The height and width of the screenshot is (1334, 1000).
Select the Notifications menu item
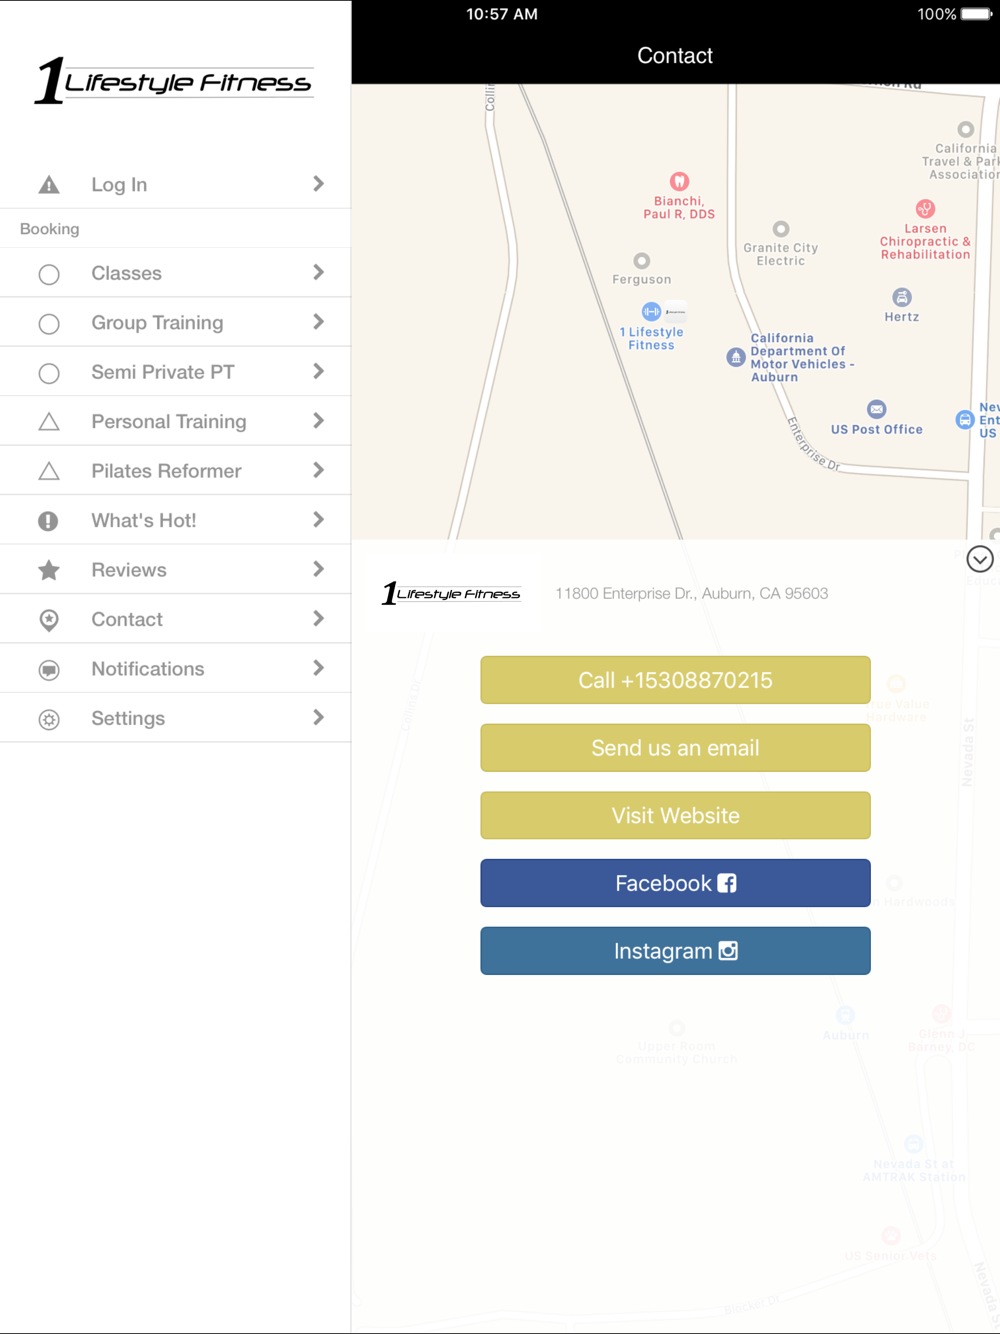pos(175,669)
